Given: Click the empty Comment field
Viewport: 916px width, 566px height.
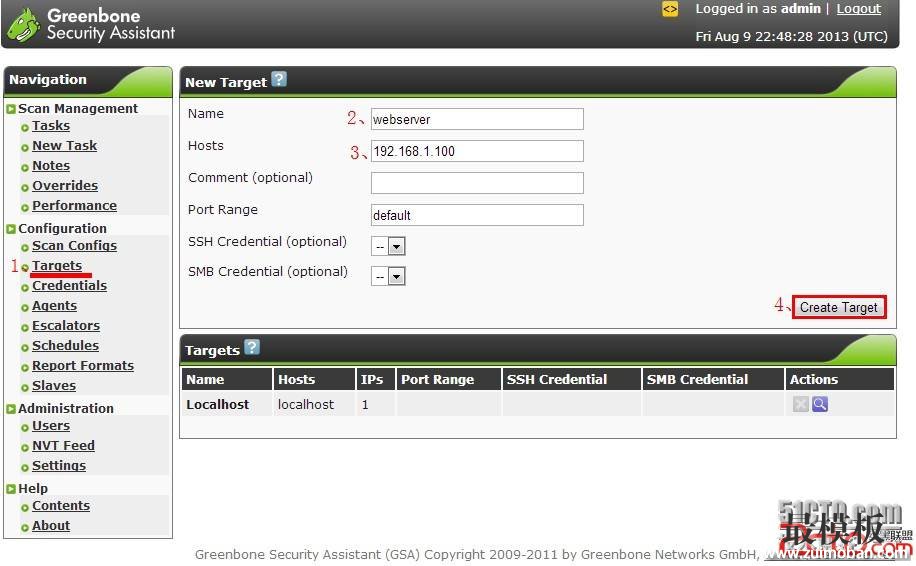Looking at the screenshot, I should point(477,183).
